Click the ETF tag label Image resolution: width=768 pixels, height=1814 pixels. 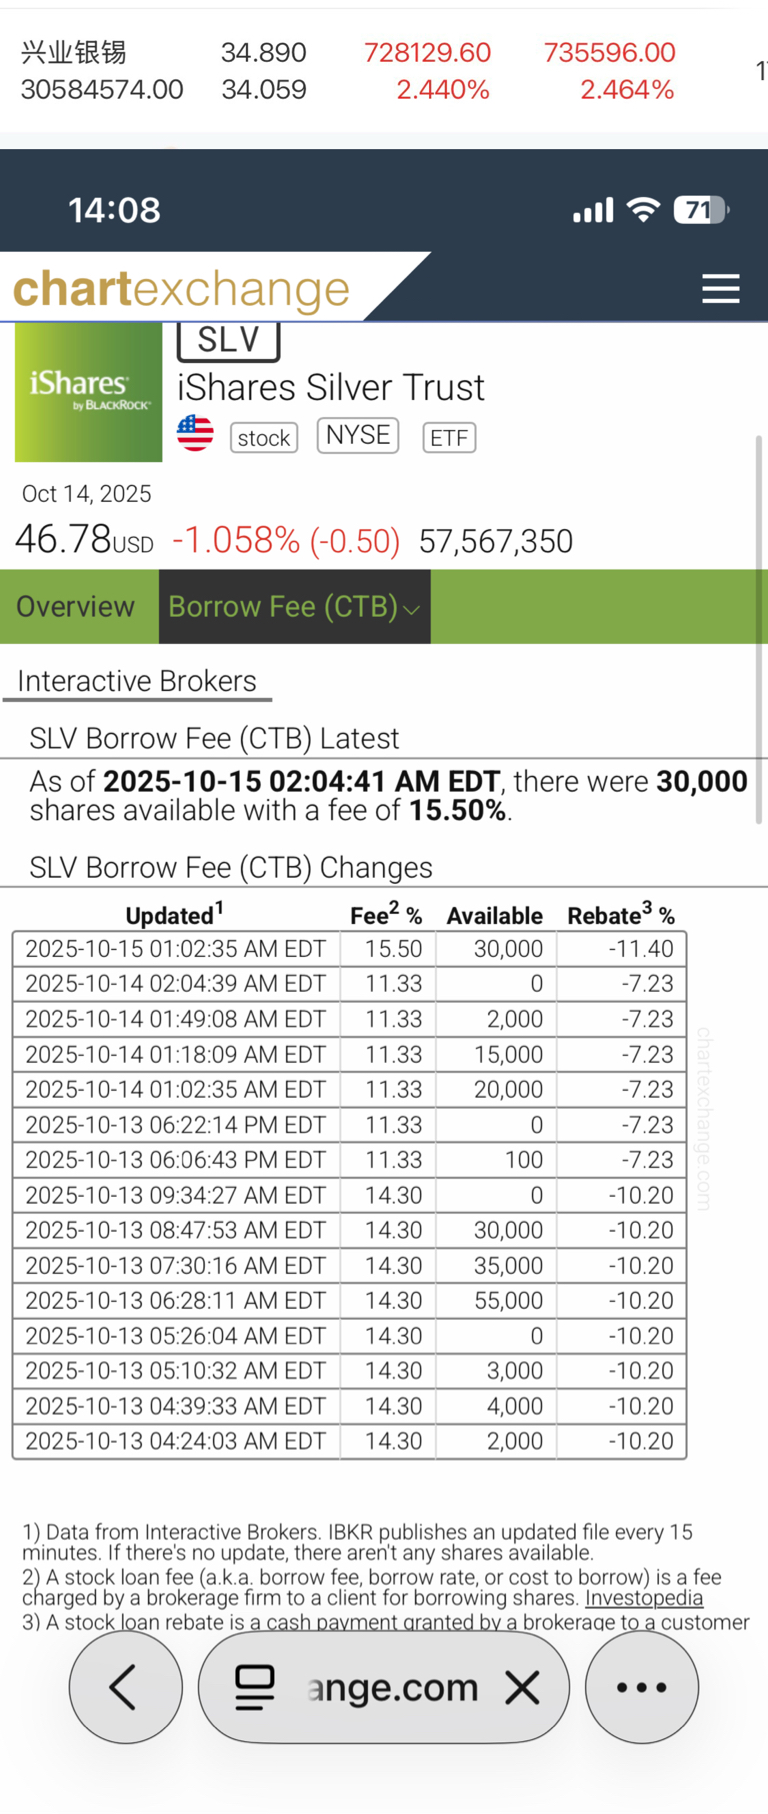[x=449, y=438]
